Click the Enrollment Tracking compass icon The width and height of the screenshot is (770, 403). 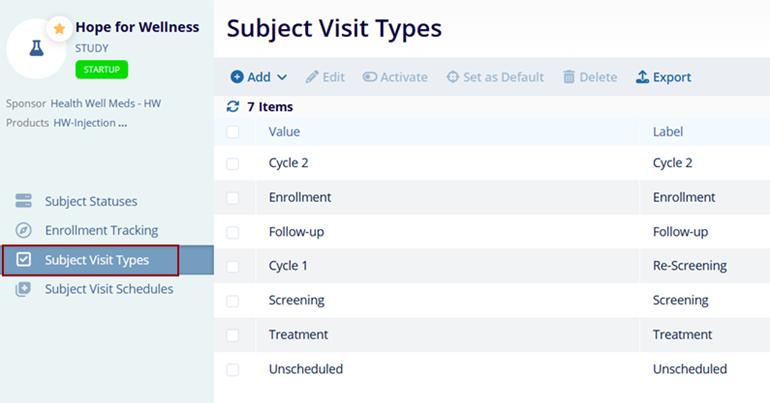24,231
